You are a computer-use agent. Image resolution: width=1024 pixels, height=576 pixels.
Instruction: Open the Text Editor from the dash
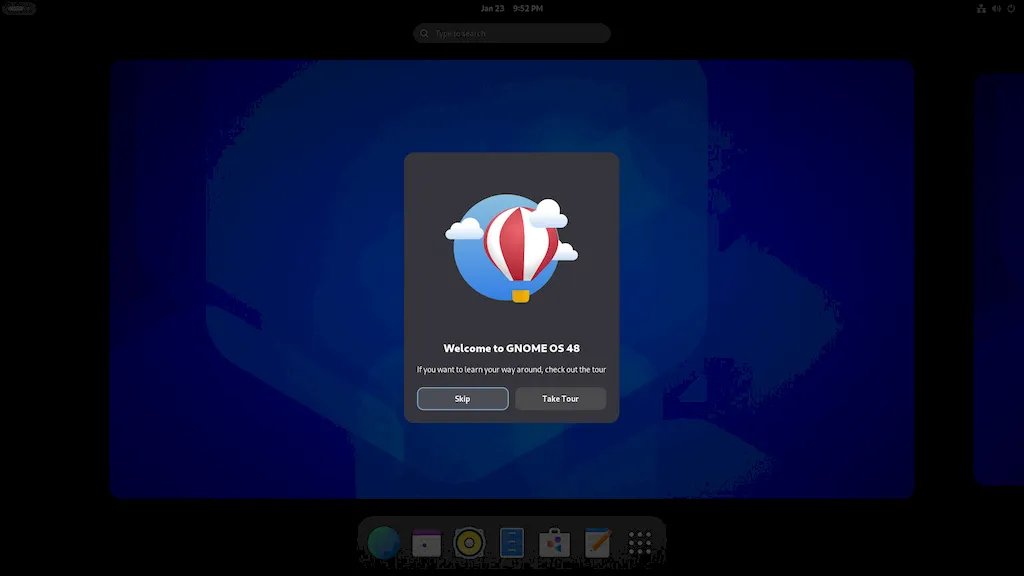[597, 543]
